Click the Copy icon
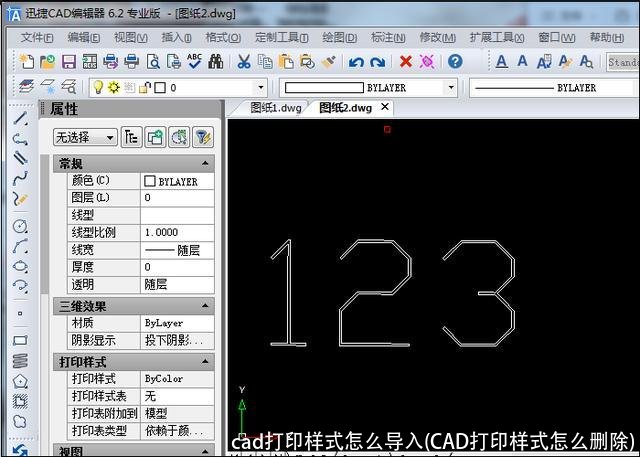The image size is (640, 457). coord(265,62)
